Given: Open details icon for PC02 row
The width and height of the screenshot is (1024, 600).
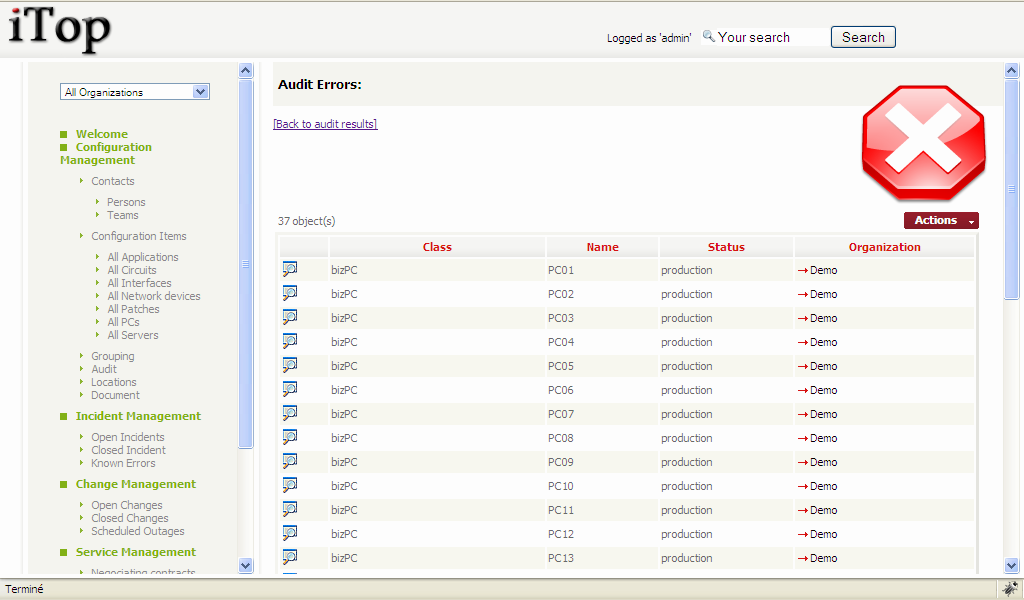Looking at the screenshot, I should [290, 293].
